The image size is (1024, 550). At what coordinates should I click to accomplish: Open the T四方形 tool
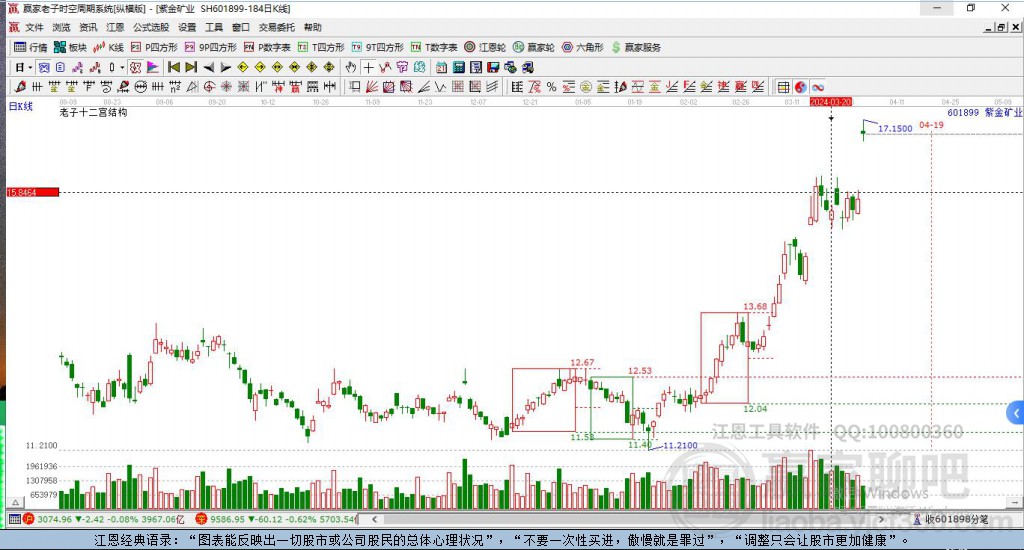pyautogui.click(x=321, y=47)
